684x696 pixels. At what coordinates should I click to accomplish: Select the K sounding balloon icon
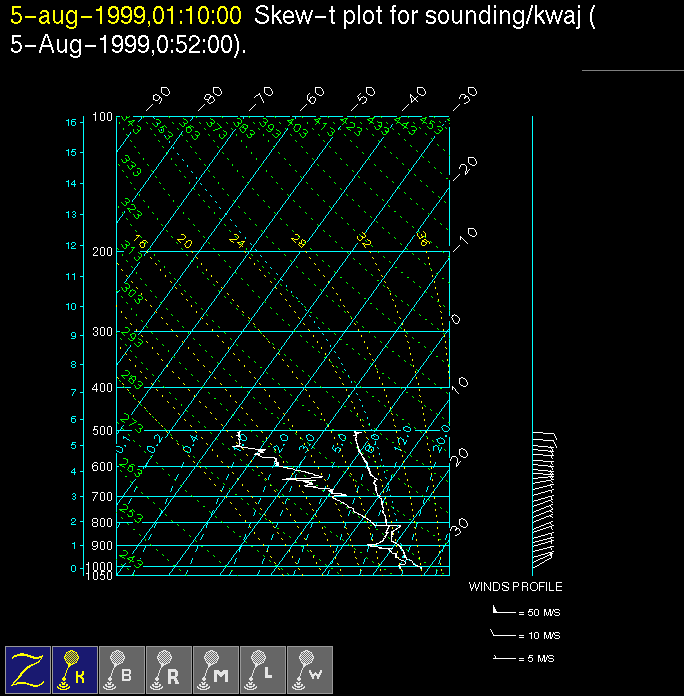tap(75, 669)
